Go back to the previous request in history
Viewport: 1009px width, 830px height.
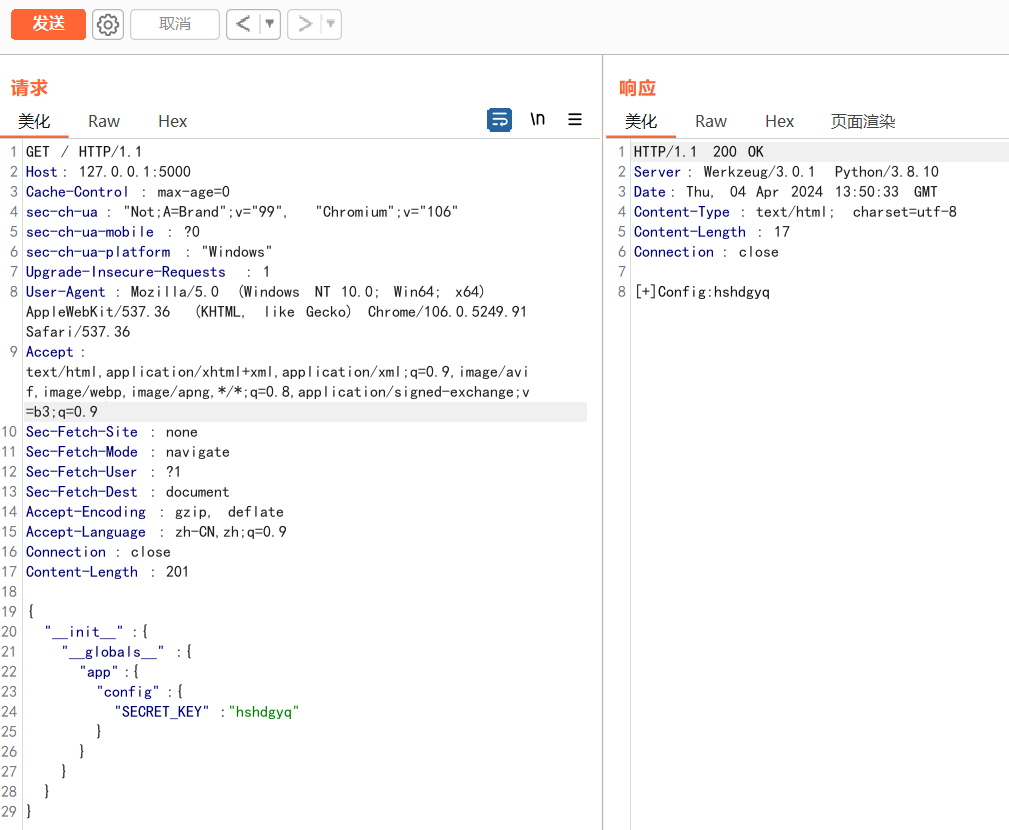243,24
